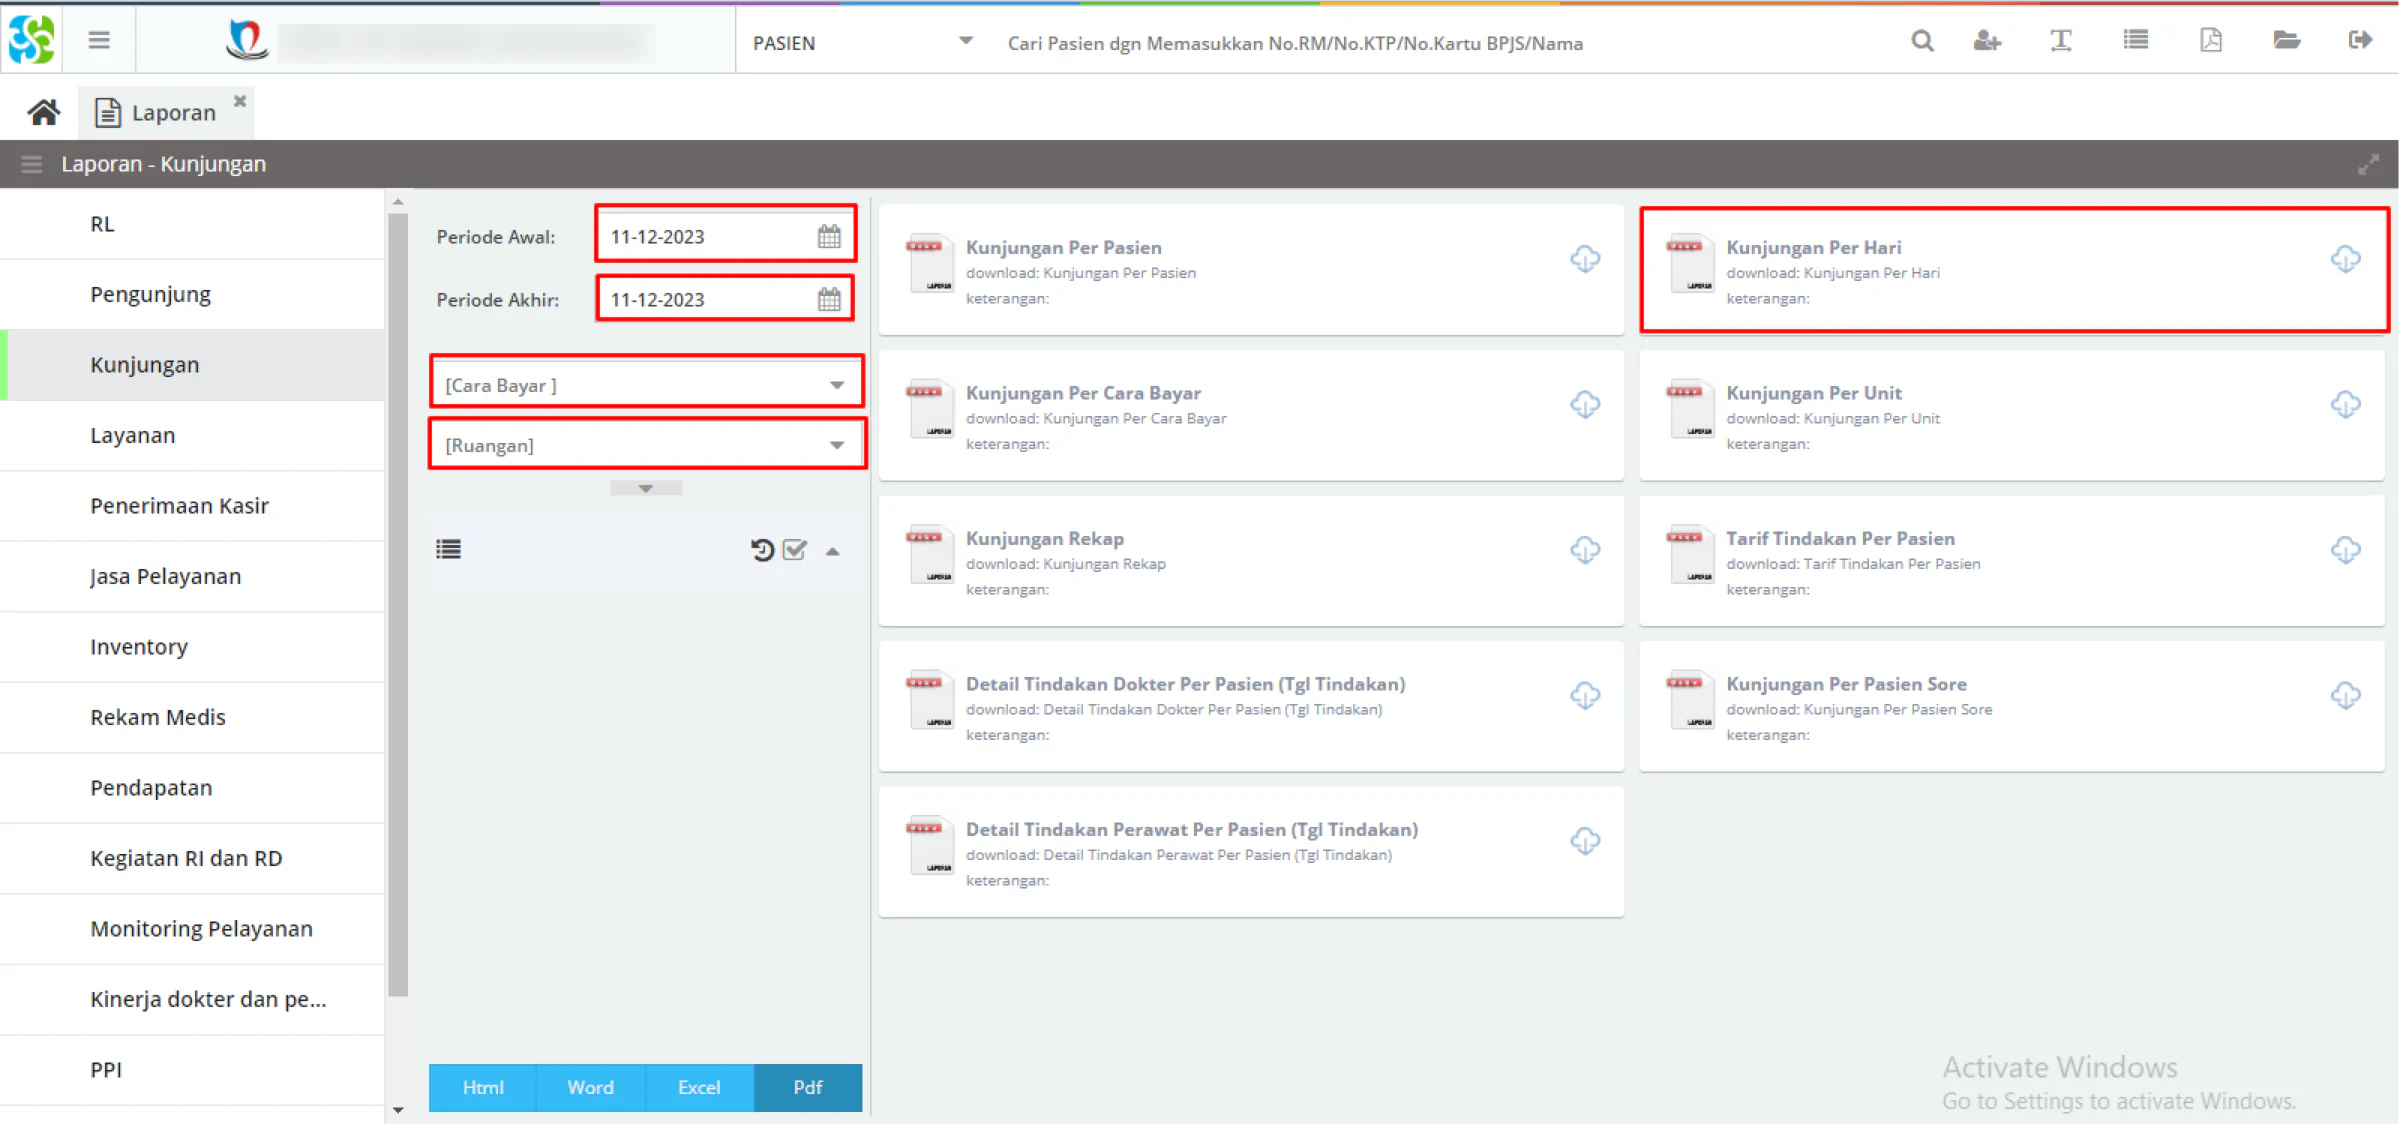Expand more filters with the down arrow

tap(646, 489)
